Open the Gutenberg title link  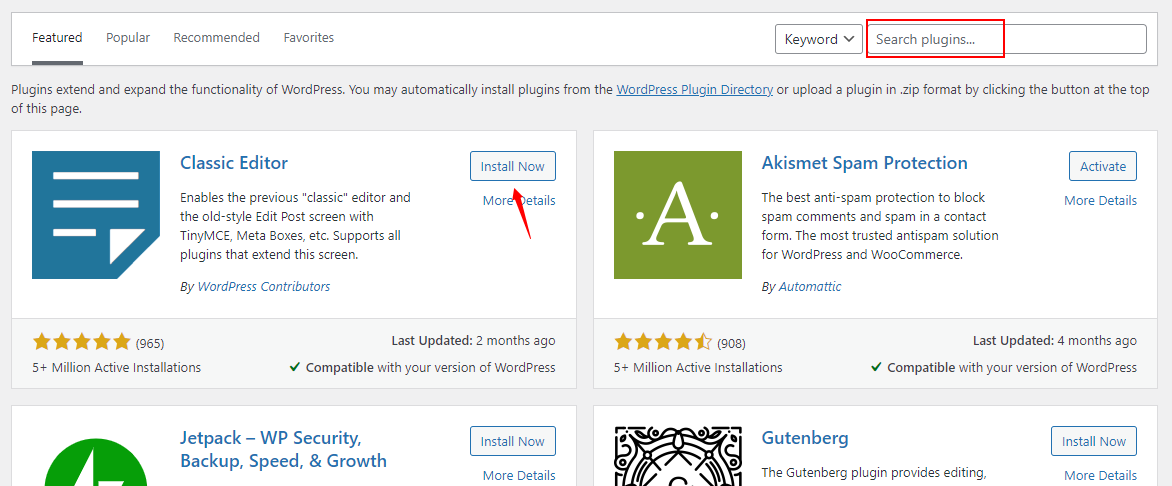pos(805,437)
